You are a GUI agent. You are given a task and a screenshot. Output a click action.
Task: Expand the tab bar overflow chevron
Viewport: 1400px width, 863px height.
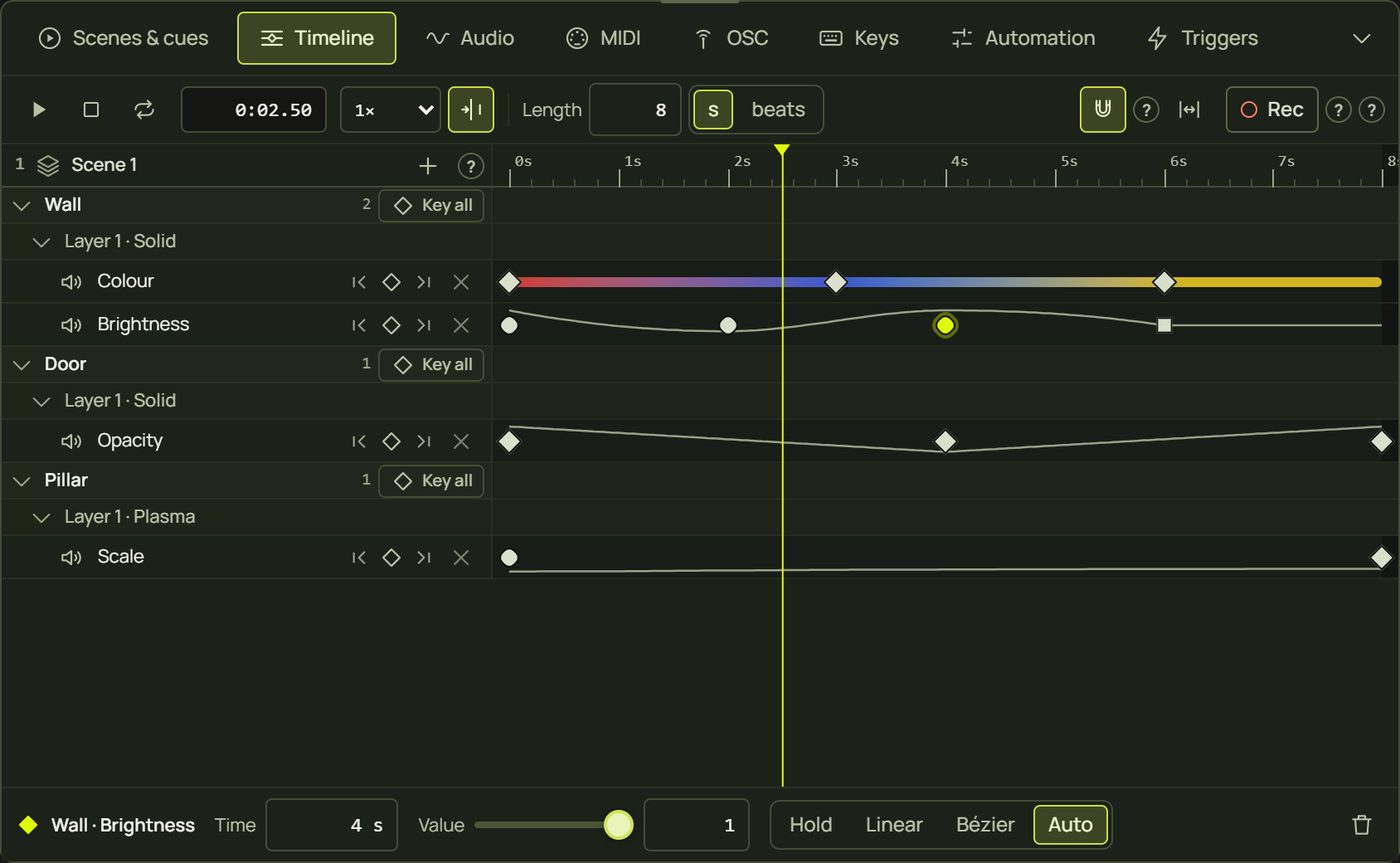pyautogui.click(x=1361, y=38)
